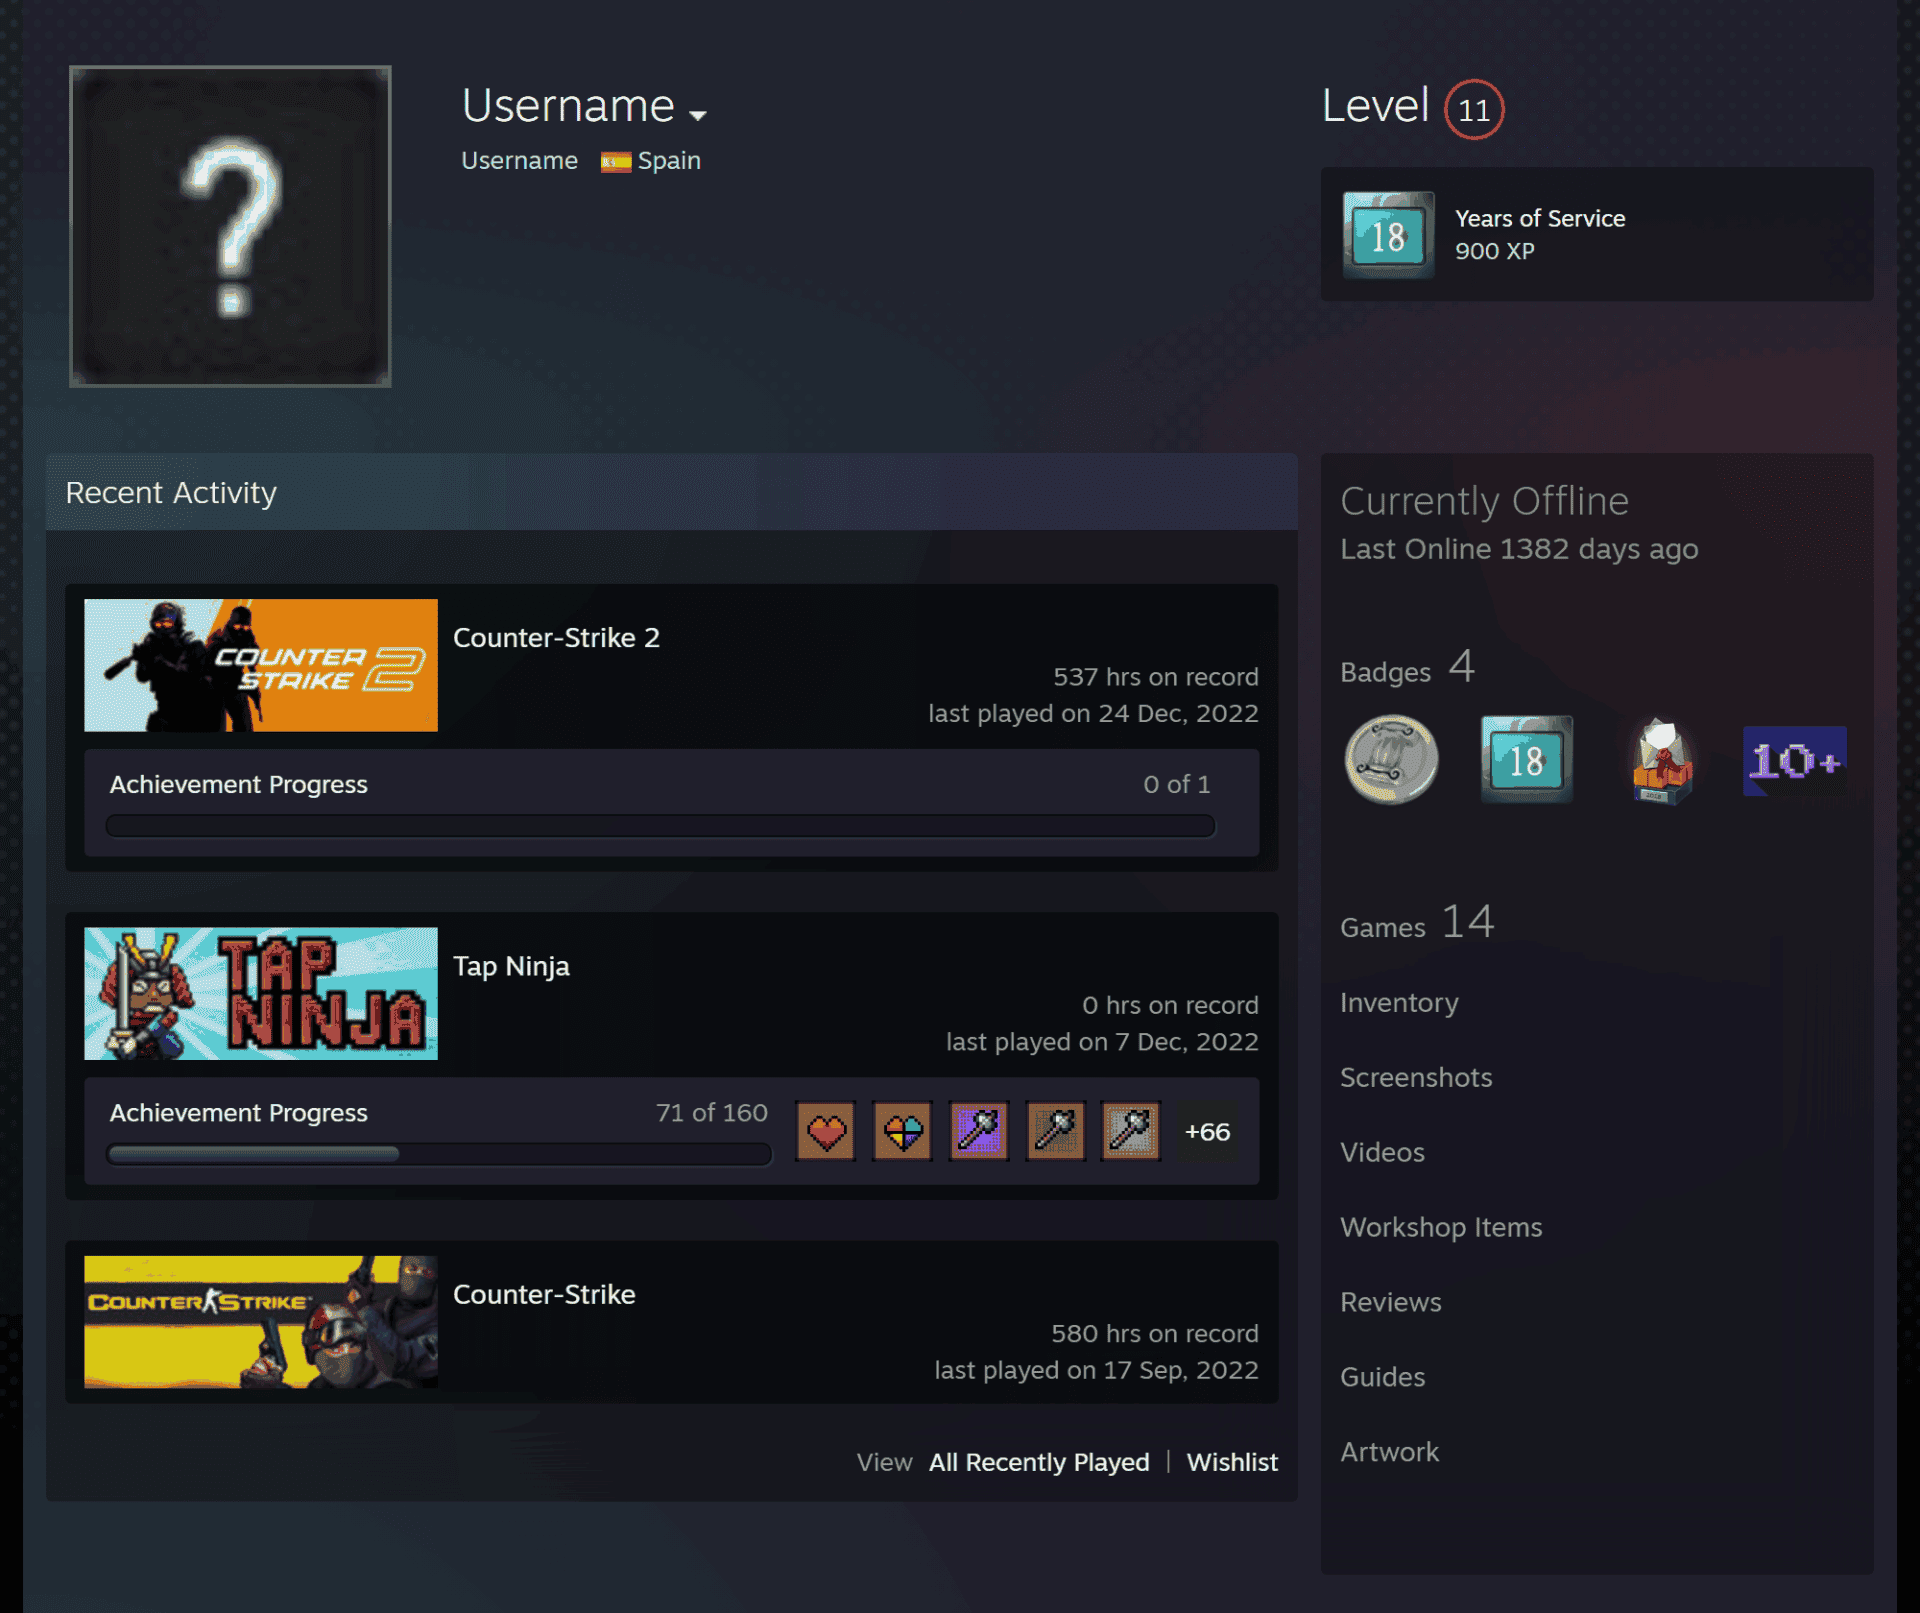Screen dimensions: 1920x1613
Task: Open the Years of Service 18 badge icon in showcase
Action: coord(1388,235)
